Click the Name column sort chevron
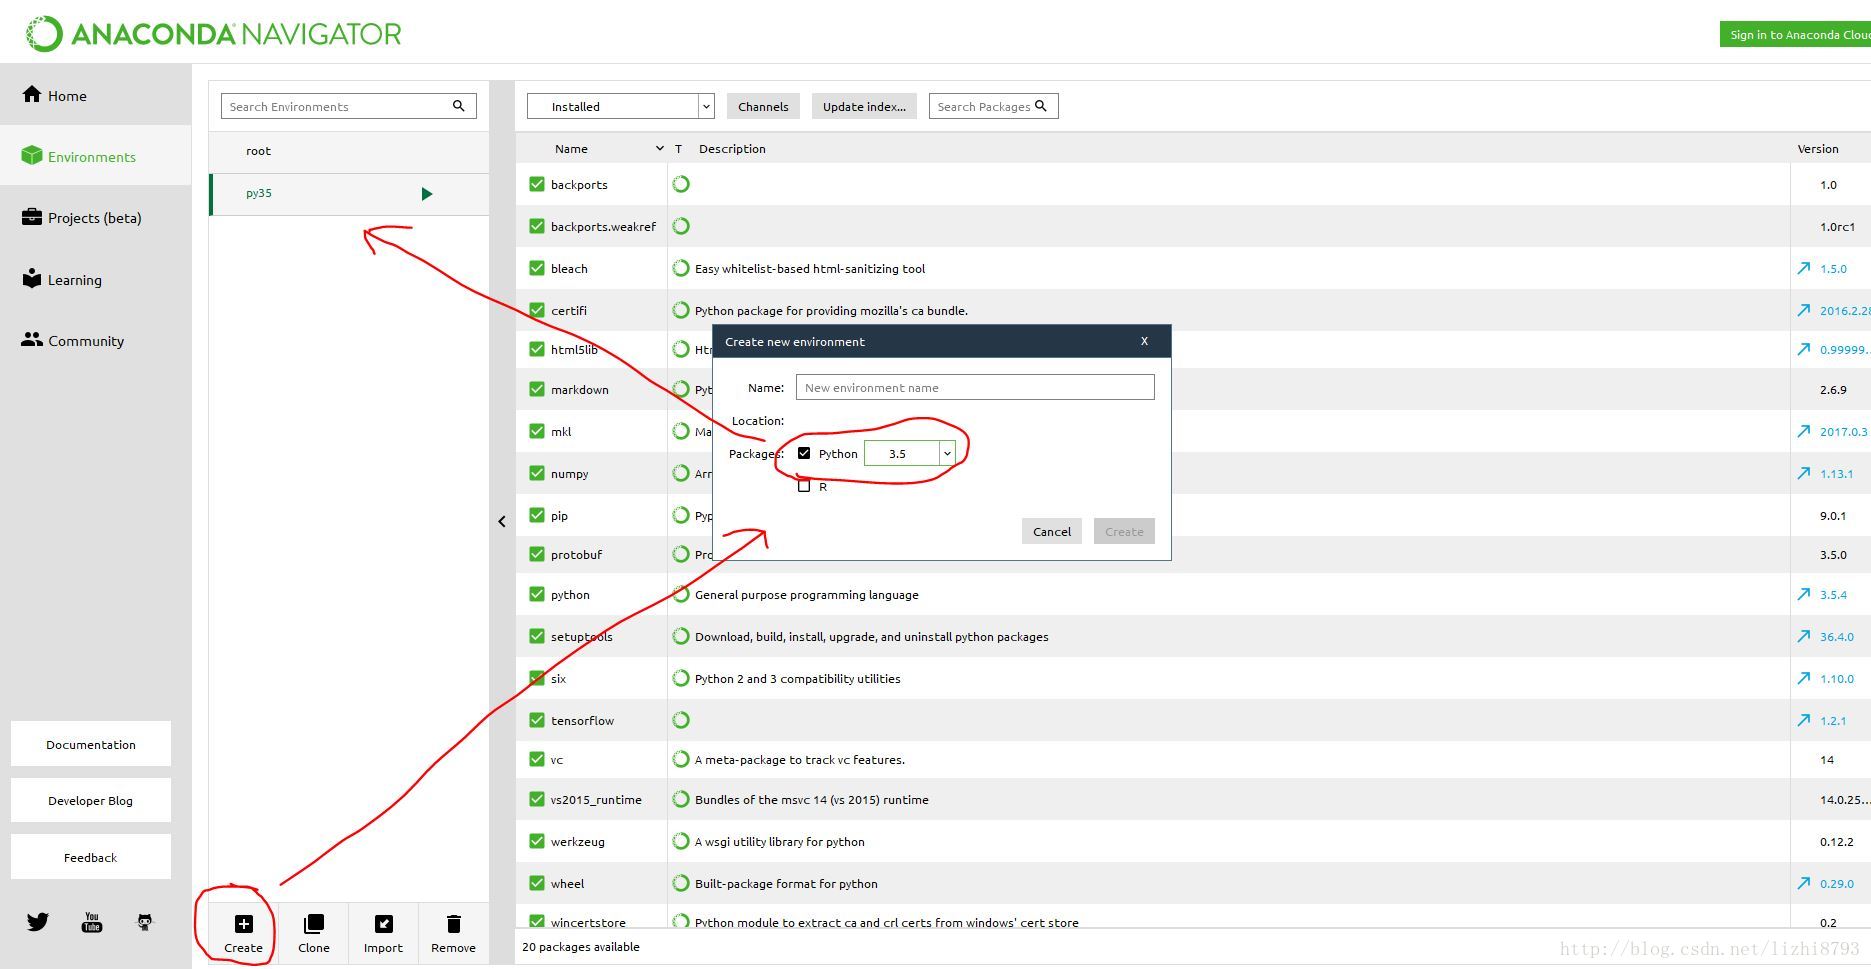Image resolution: width=1871 pixels, height=969 pixels. point(659,148)
